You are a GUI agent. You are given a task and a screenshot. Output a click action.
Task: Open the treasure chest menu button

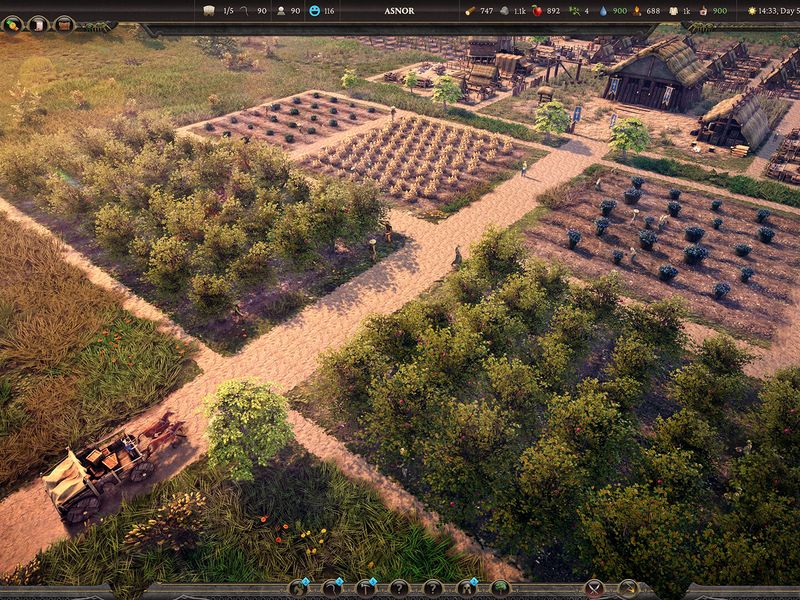click(64, 24)
